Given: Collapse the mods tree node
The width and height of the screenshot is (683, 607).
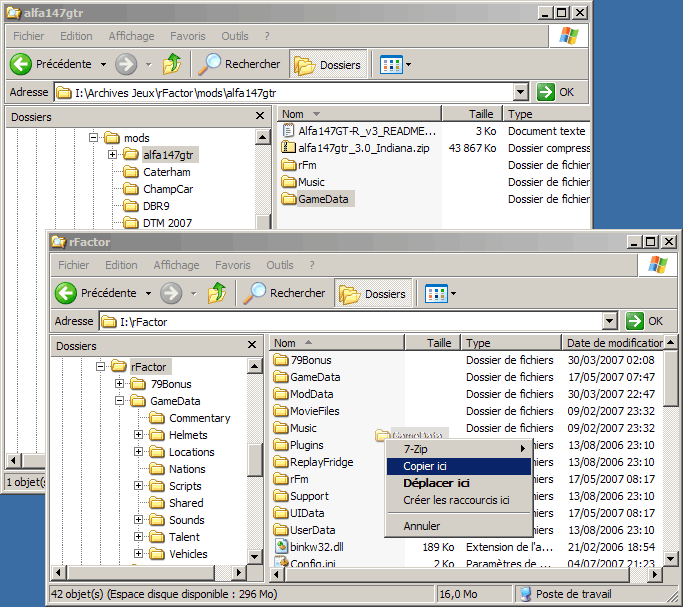Looking at the screenshot, I should pyautogui.click(x=93, y=137).
